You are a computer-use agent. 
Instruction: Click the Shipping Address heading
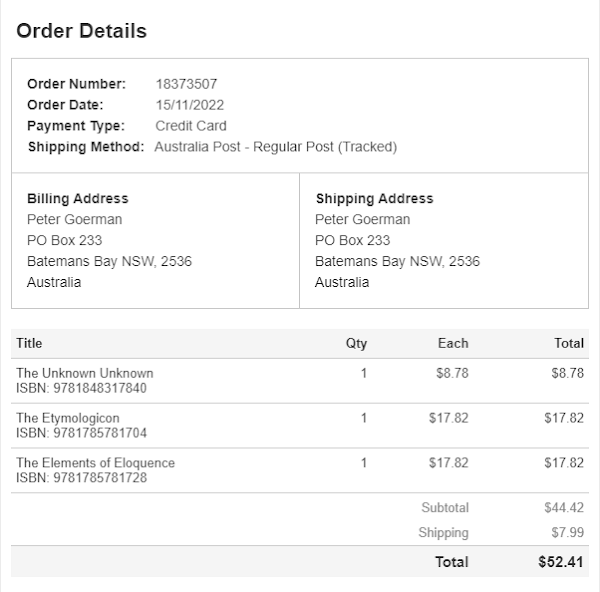374,198
